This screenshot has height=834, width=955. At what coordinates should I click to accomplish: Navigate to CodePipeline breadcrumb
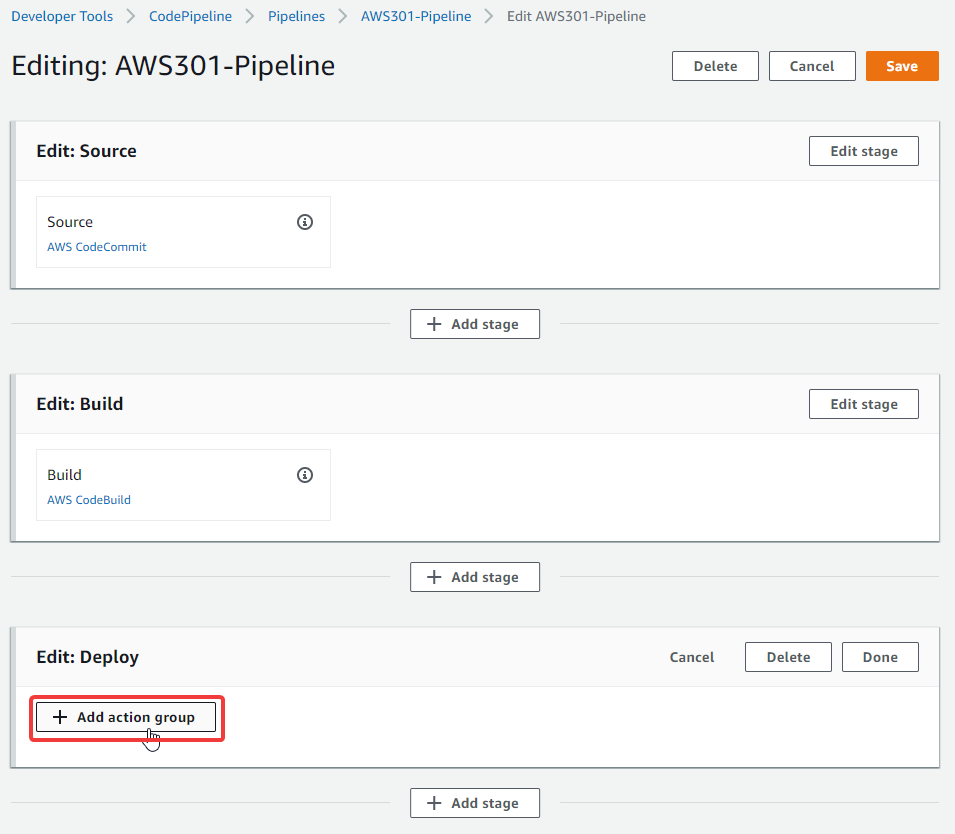click(x=190, y=16)
